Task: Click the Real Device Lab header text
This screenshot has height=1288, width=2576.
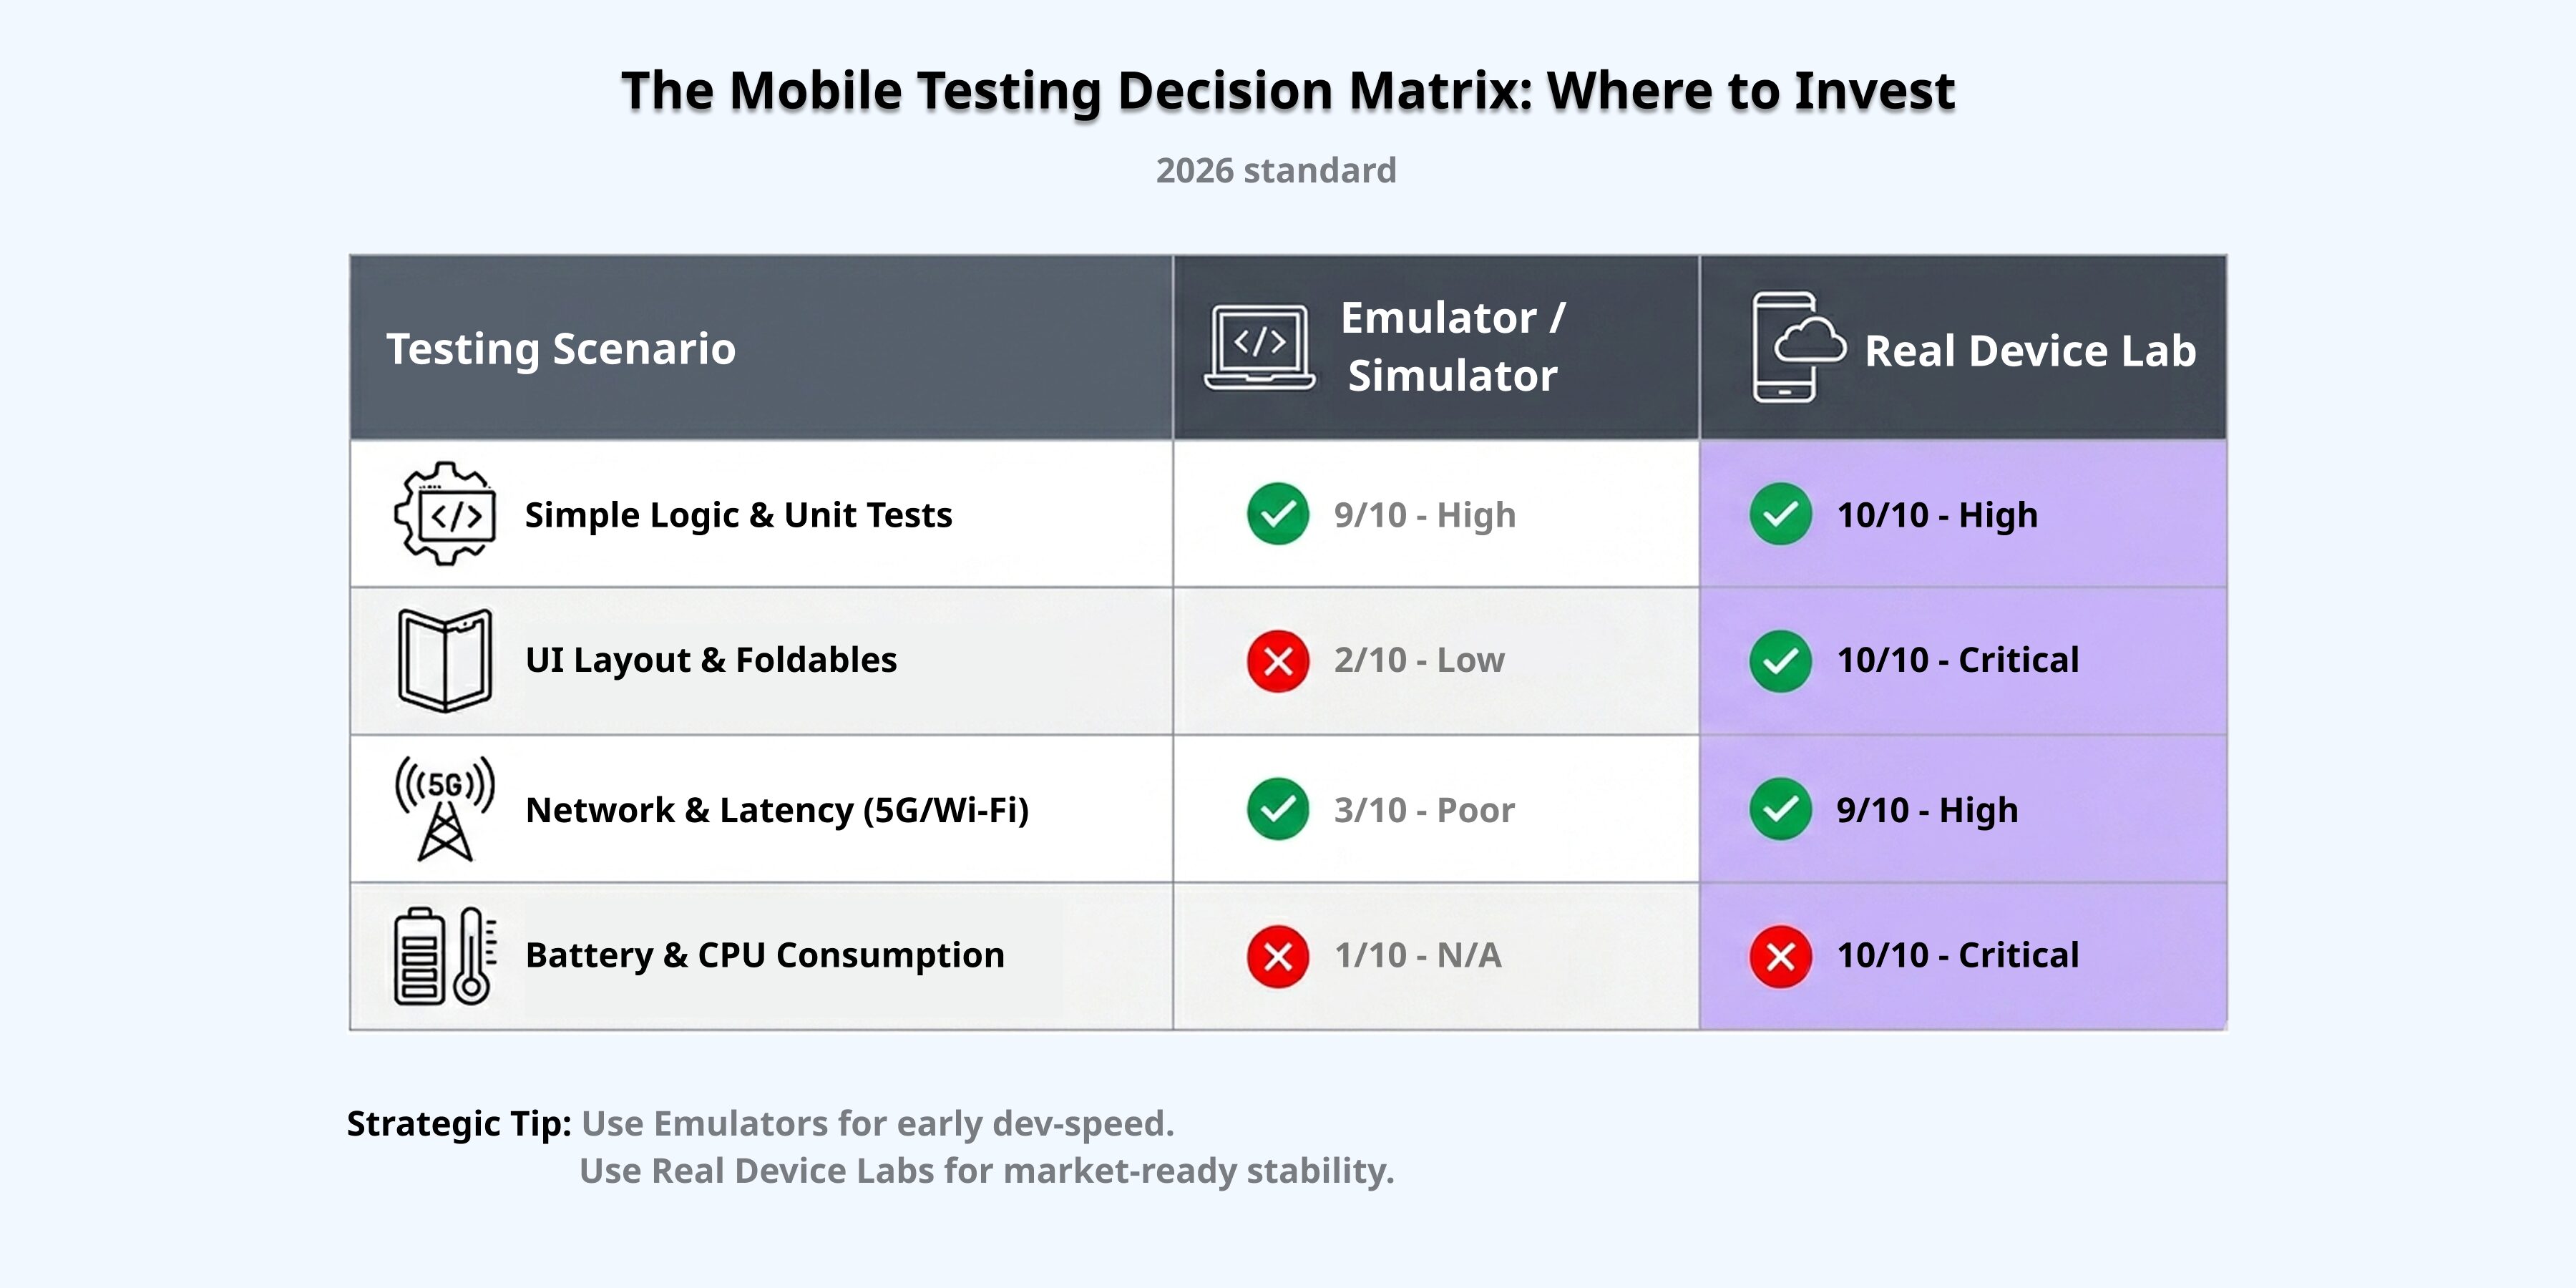Action: (2030, 351)
